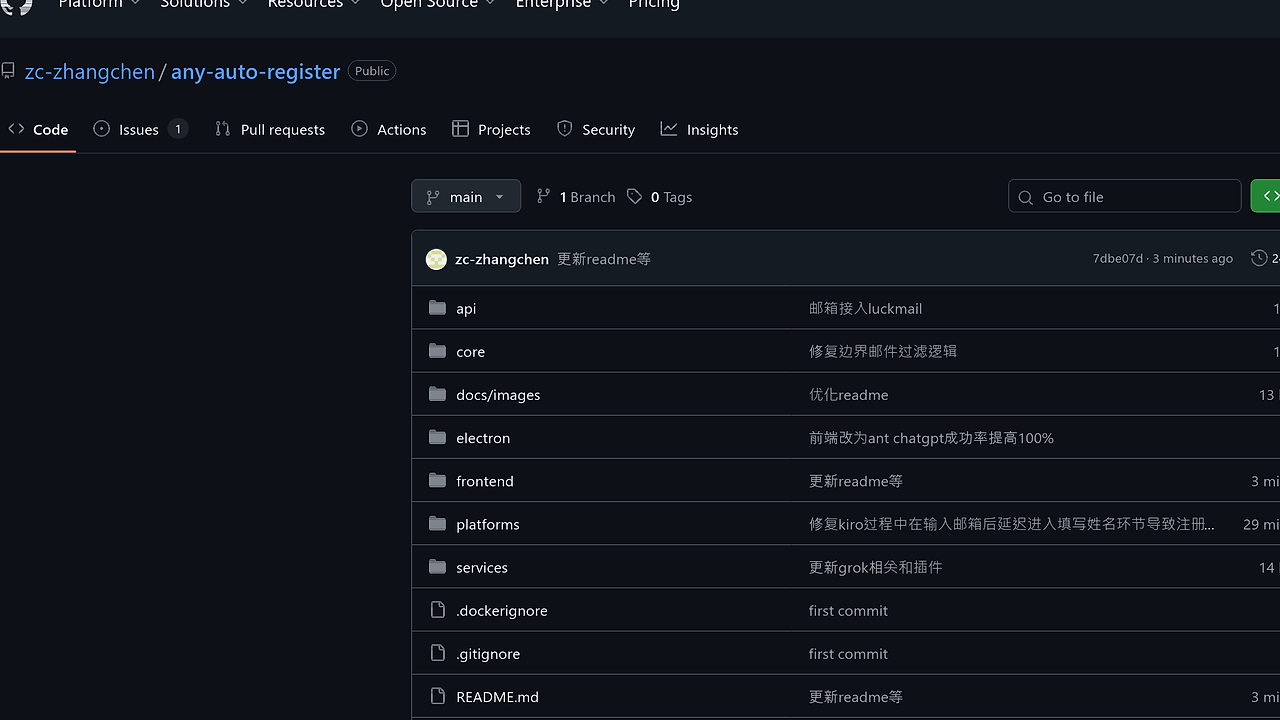The image size is (1280, 720).
Task: Switch to the Code tab
Action: pyautogui.click(x=38, y=130)
